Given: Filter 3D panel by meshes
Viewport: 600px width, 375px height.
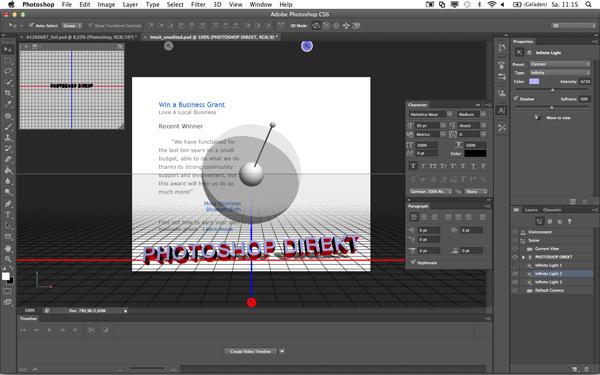Looking at the screenshot, I should pyautogui.click(x=550, y=221).
